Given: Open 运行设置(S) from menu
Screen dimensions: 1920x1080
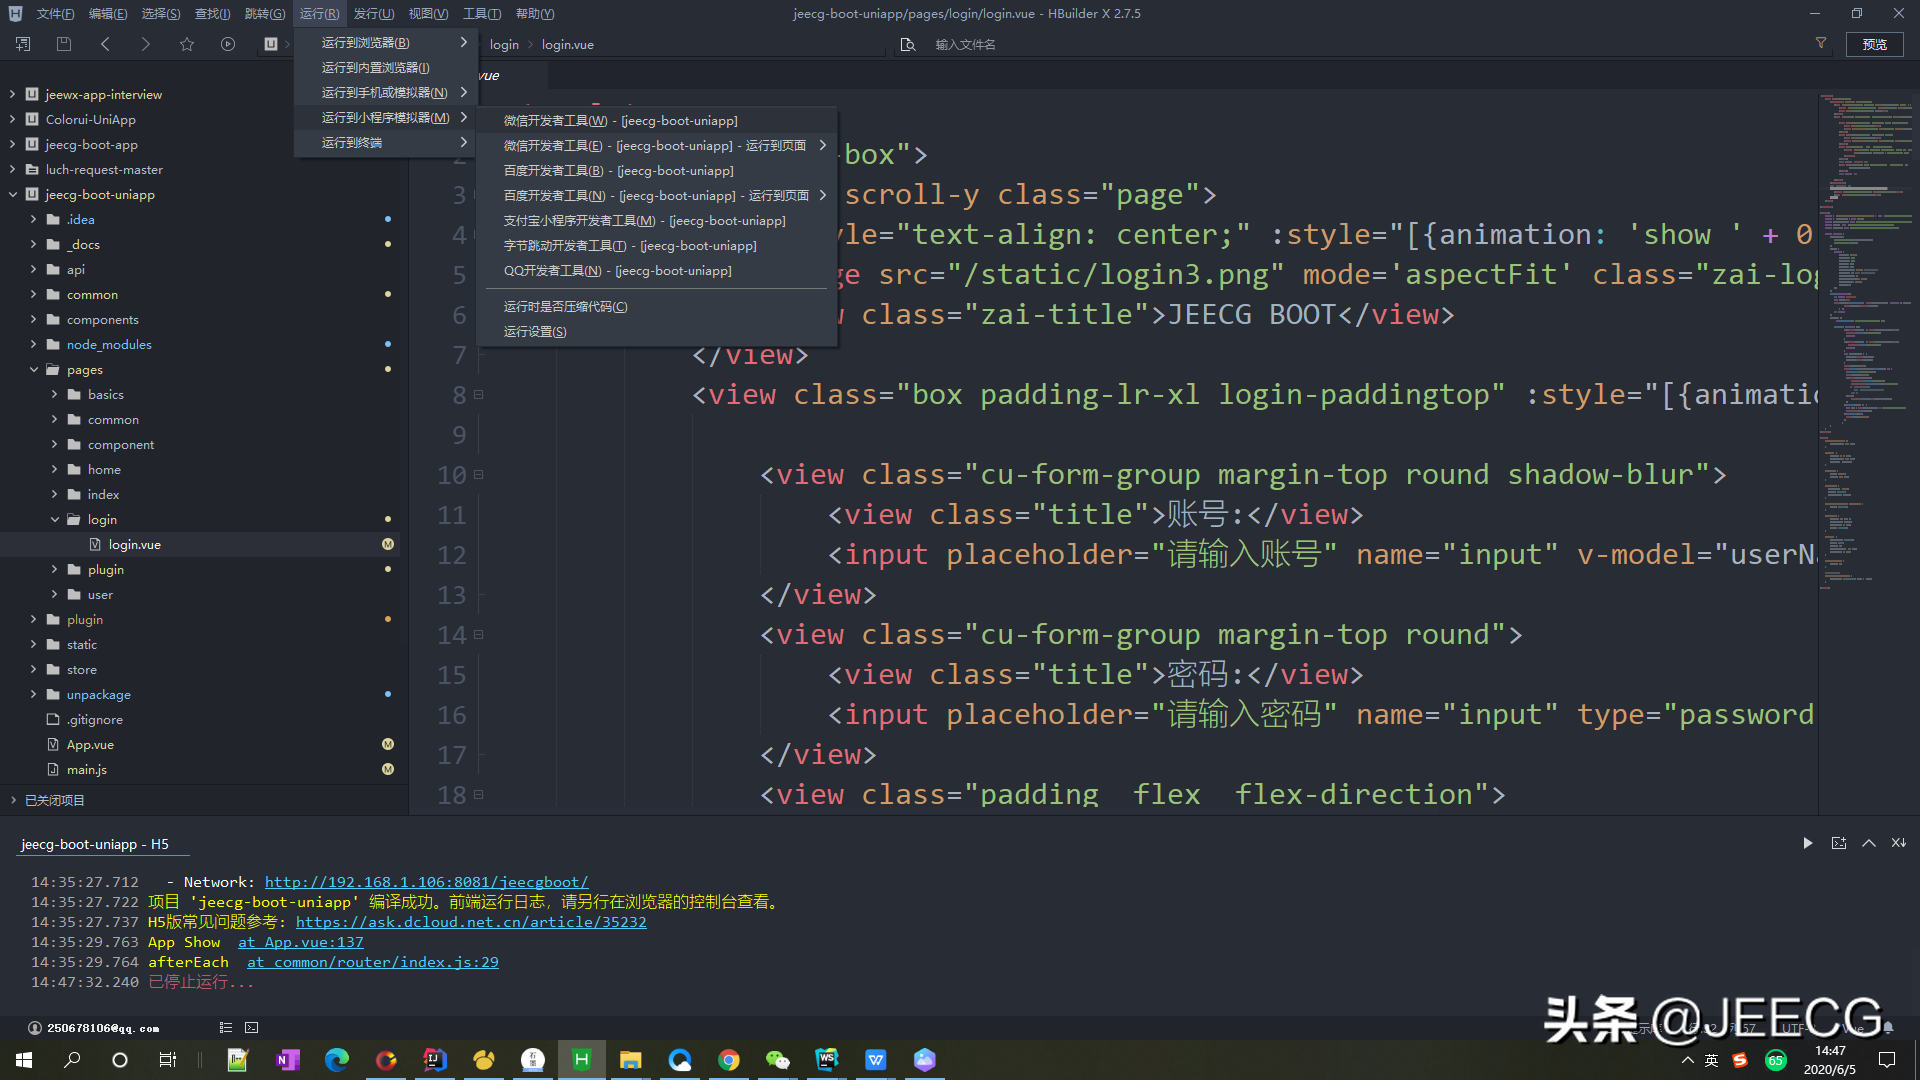Looking at the screenshot, I should tap(656, 332).
